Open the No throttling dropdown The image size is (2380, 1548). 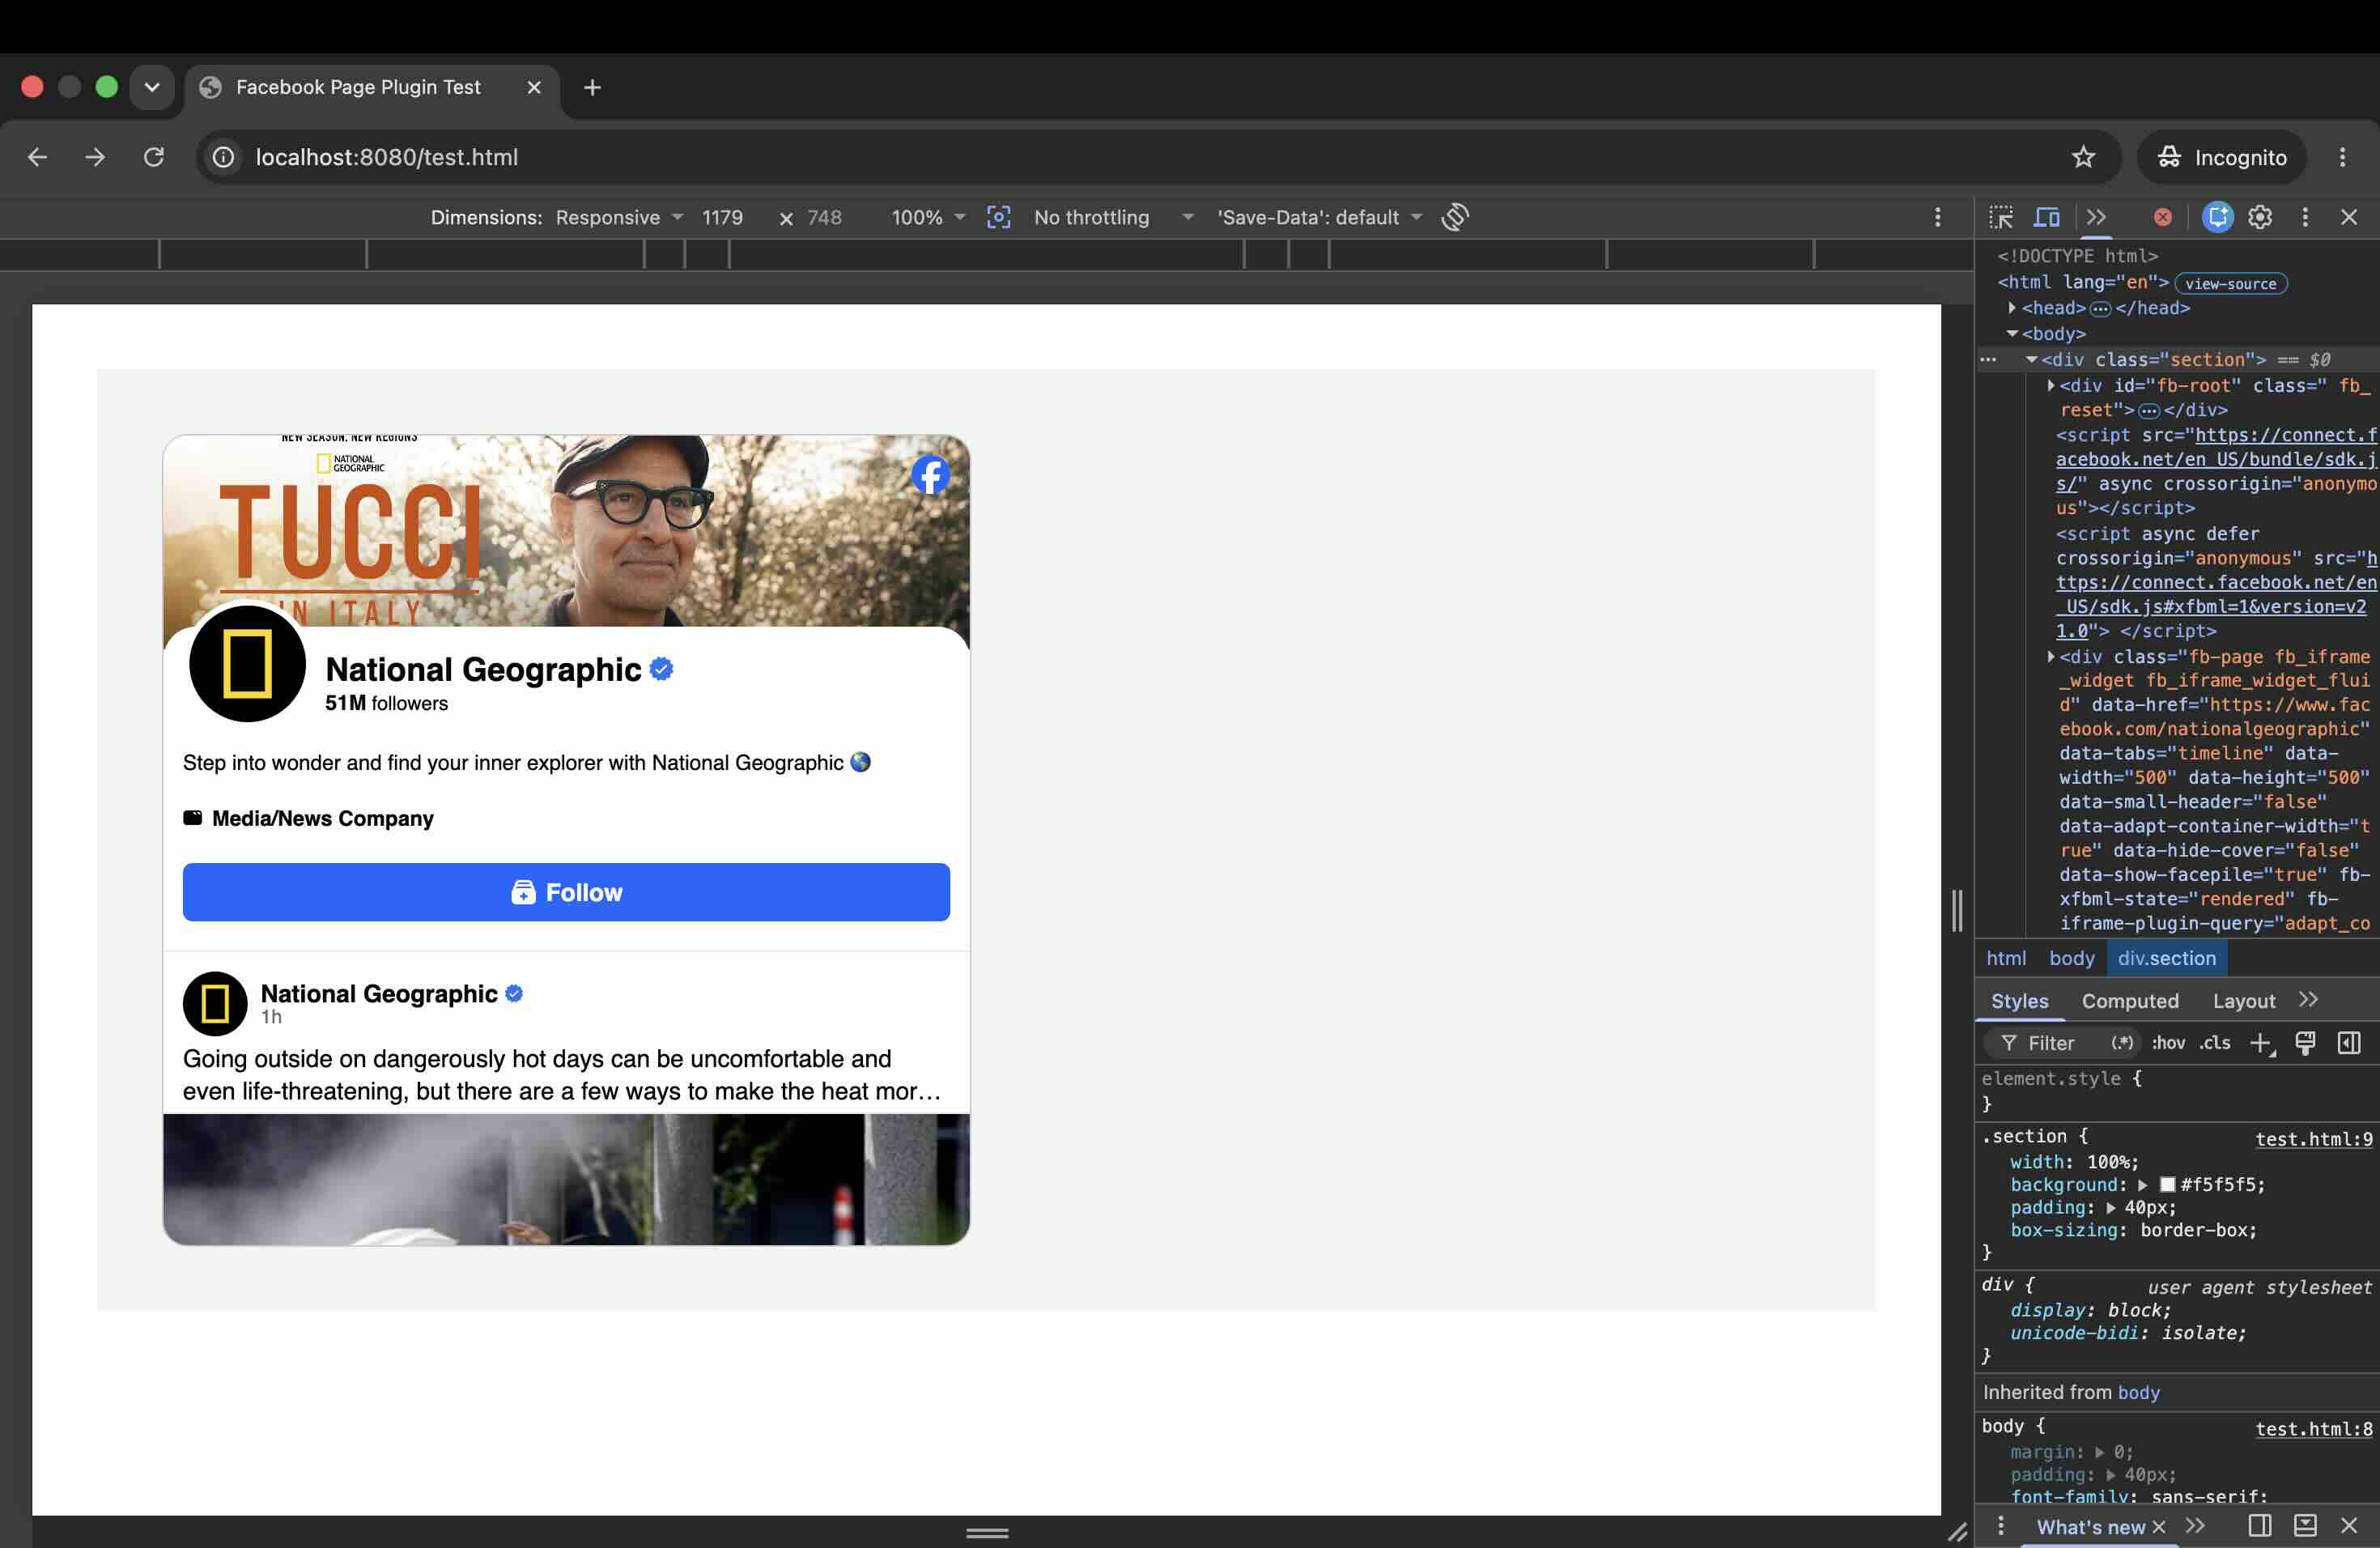[x=1113, y=217]
